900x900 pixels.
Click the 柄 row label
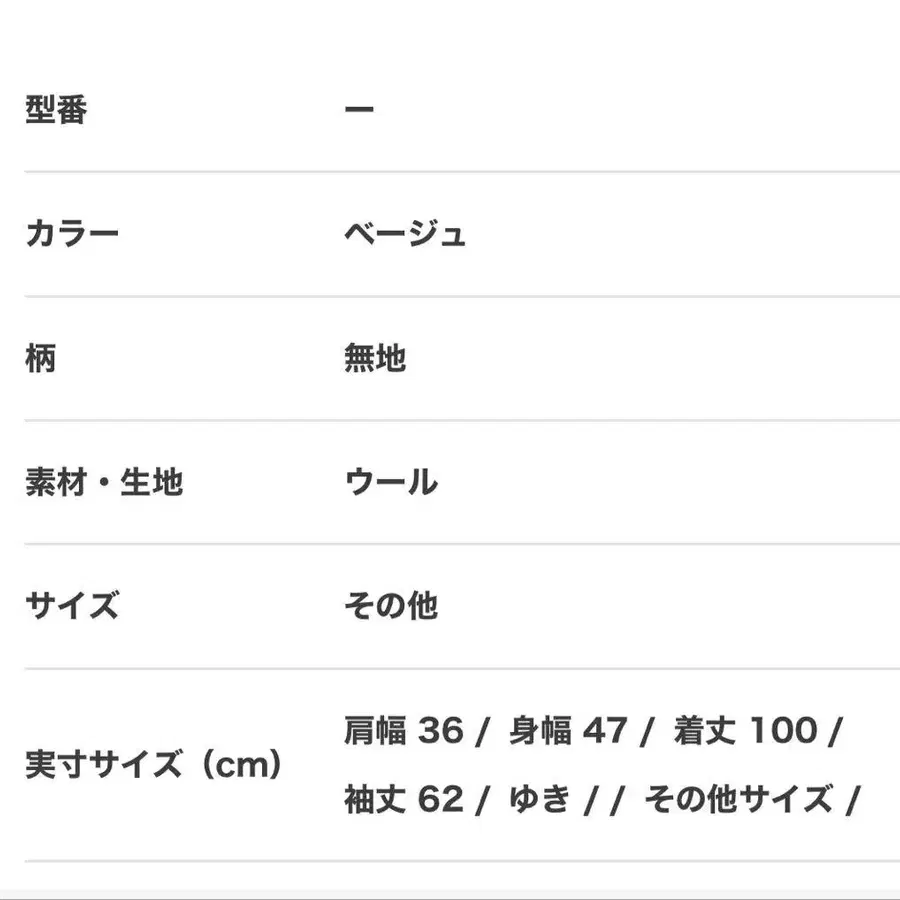[x=41, y=358]
